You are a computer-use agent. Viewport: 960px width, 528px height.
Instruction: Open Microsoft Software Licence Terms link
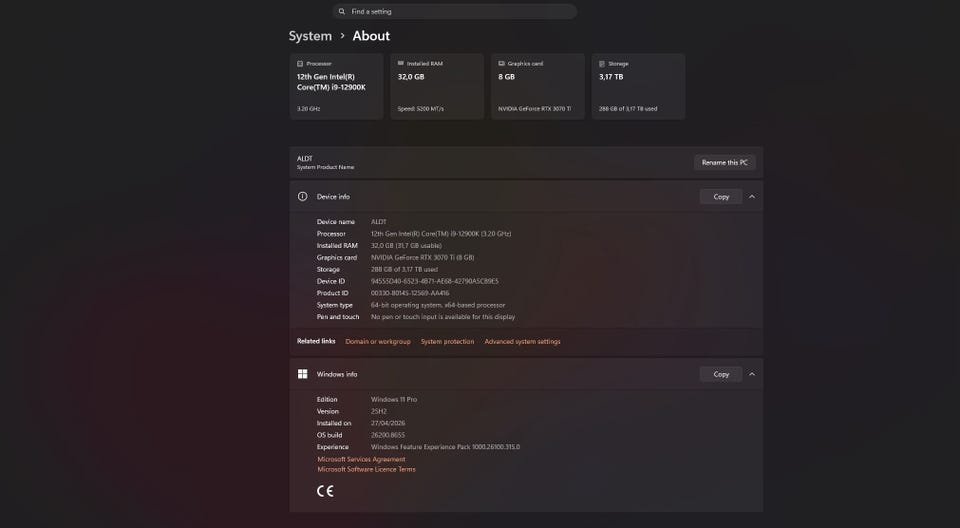(366, 469)
